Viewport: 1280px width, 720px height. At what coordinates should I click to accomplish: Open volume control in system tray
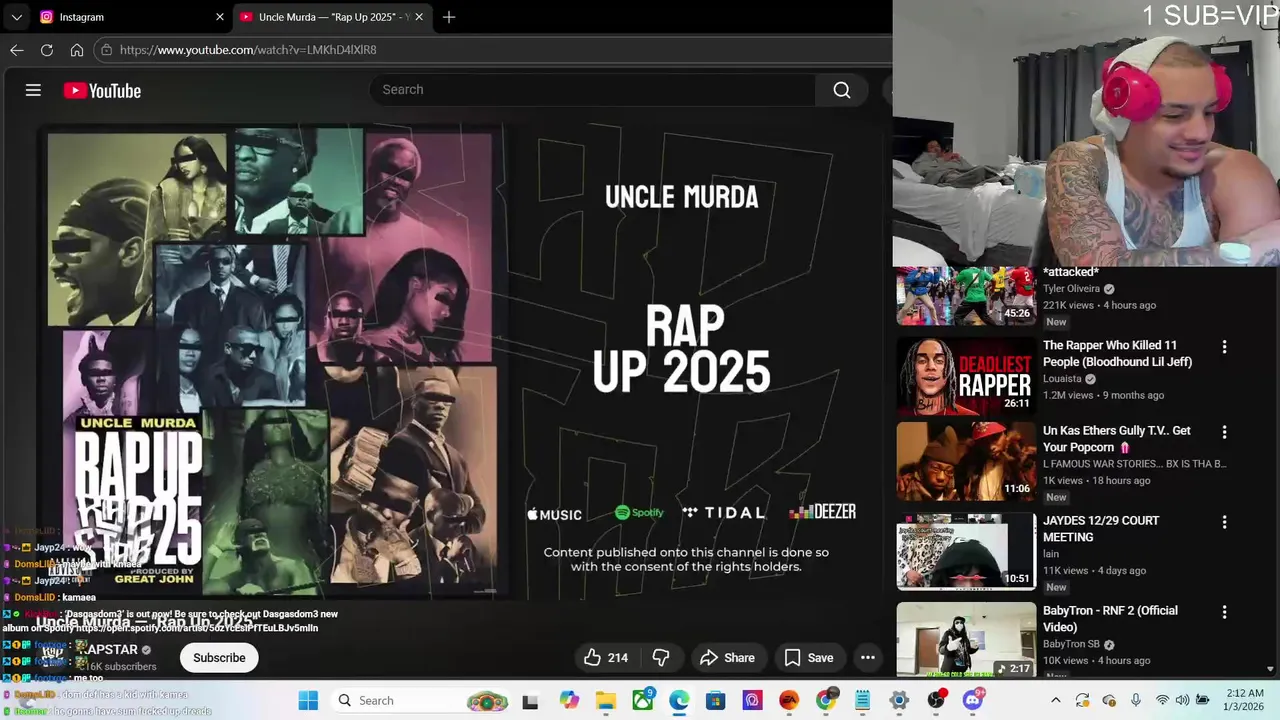coord(1182,700)
